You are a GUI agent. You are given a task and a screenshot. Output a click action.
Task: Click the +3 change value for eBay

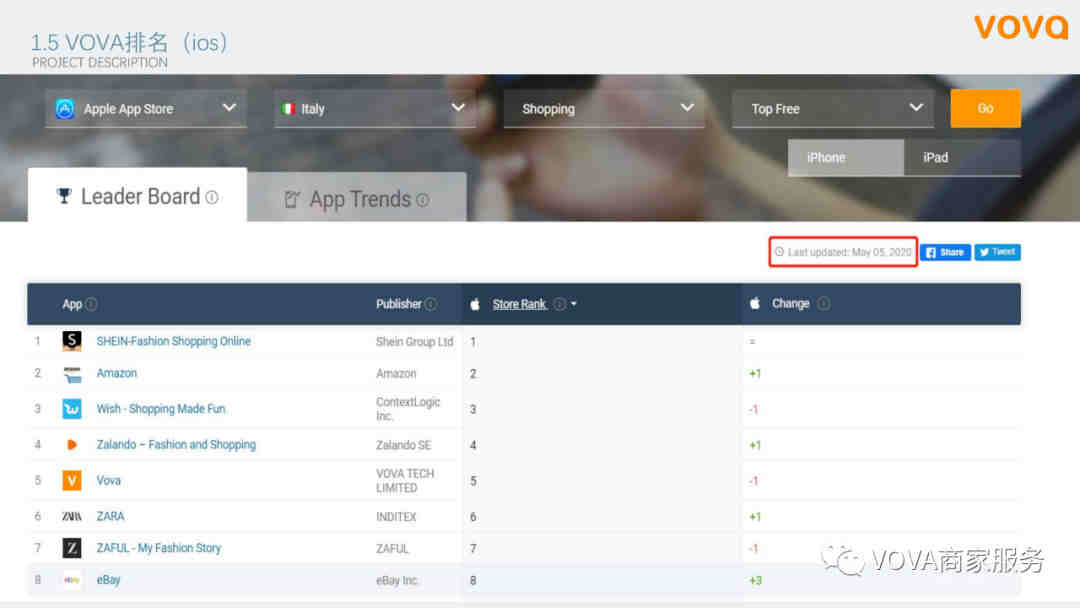click(756, 580)
